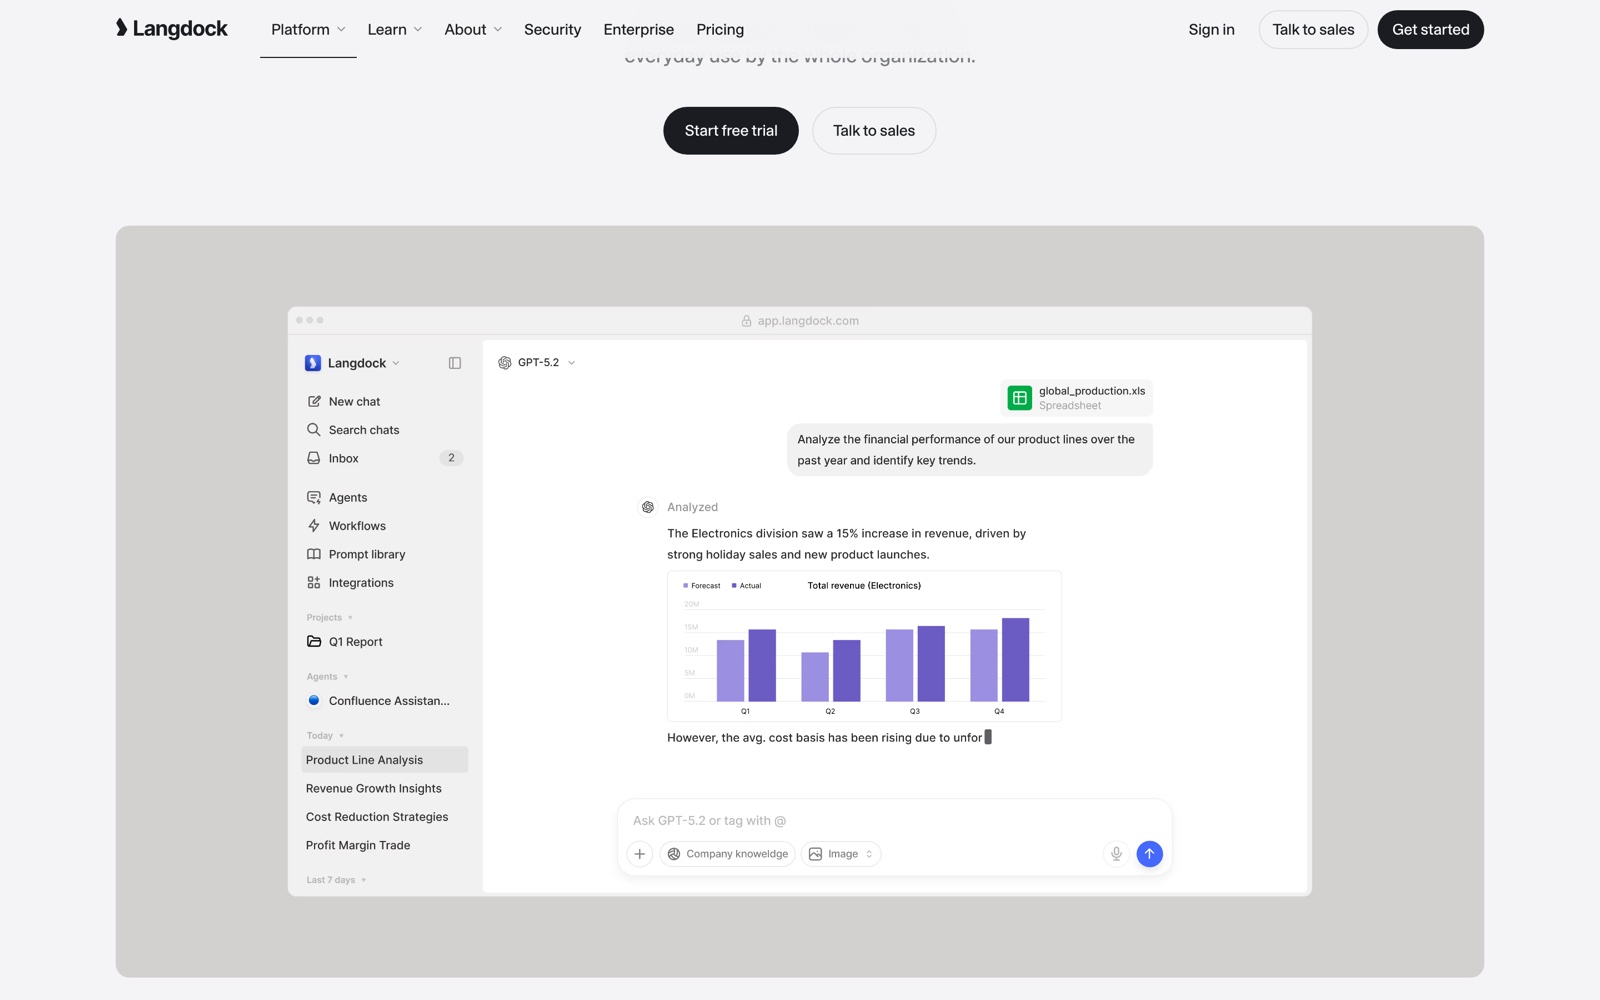1600x1000 pixels.
Task: Click the Analyzed status text
Action: click(692, 507)
